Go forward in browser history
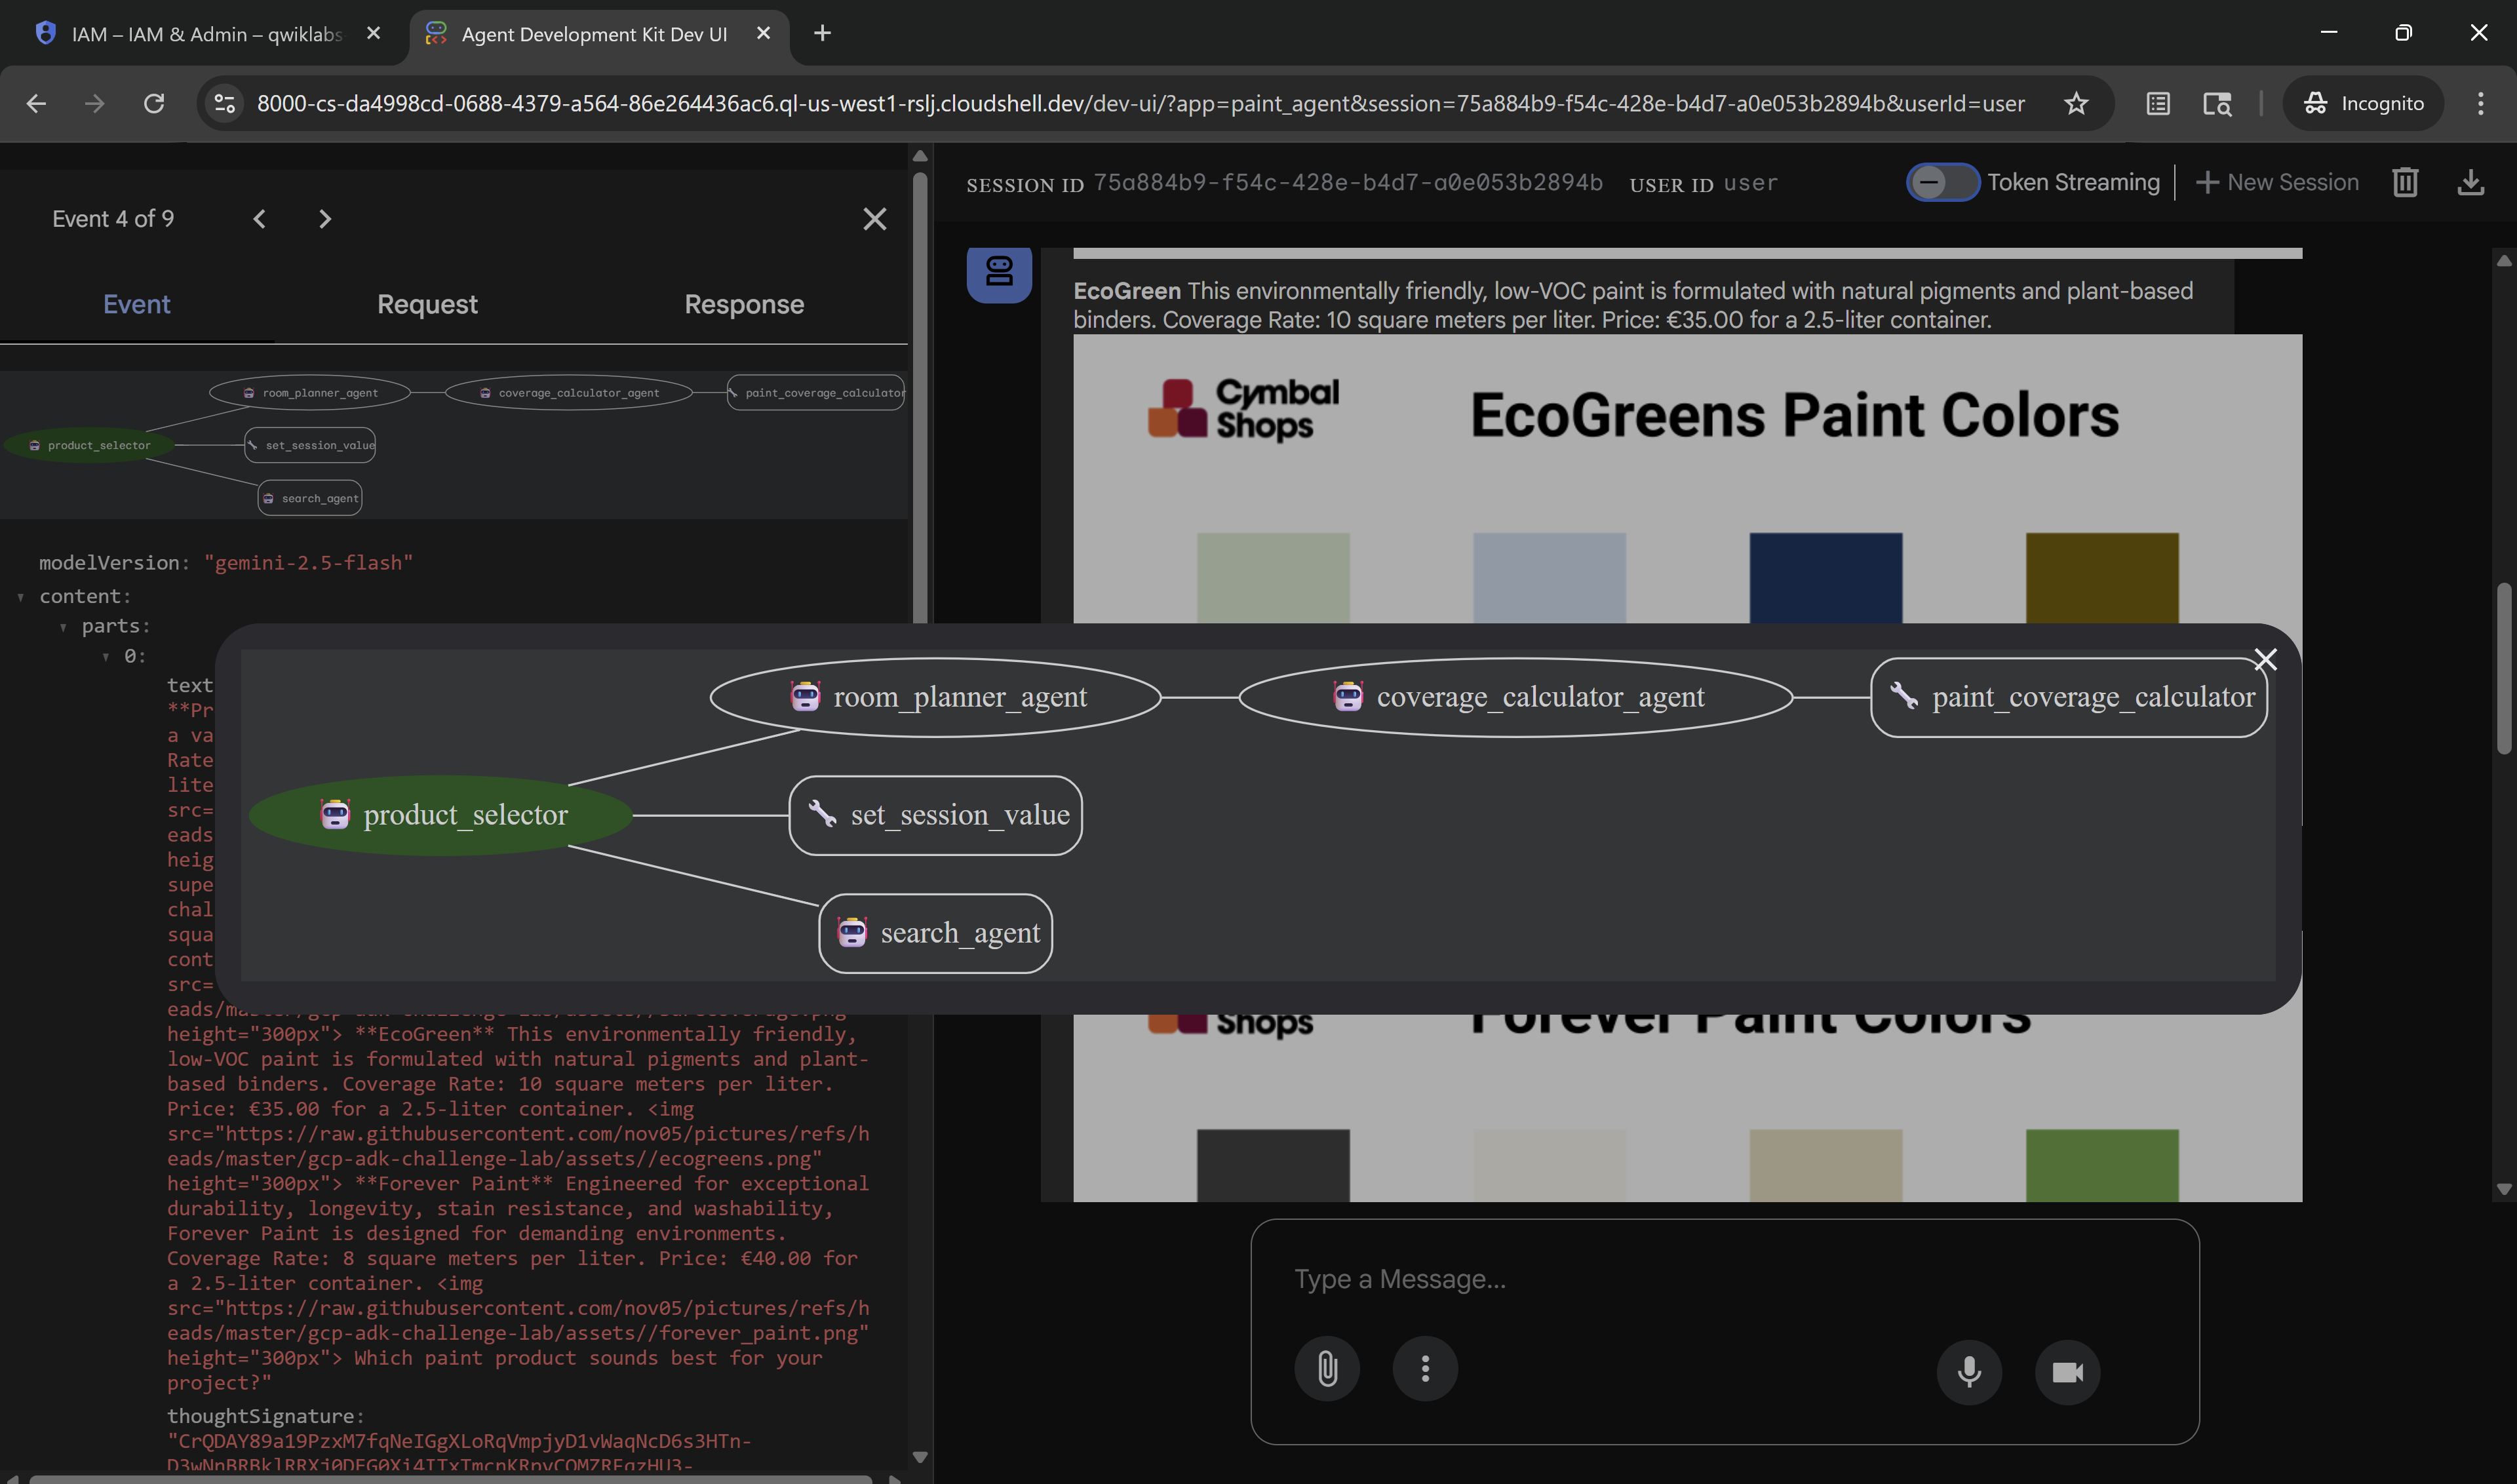 tap(95, 103)
